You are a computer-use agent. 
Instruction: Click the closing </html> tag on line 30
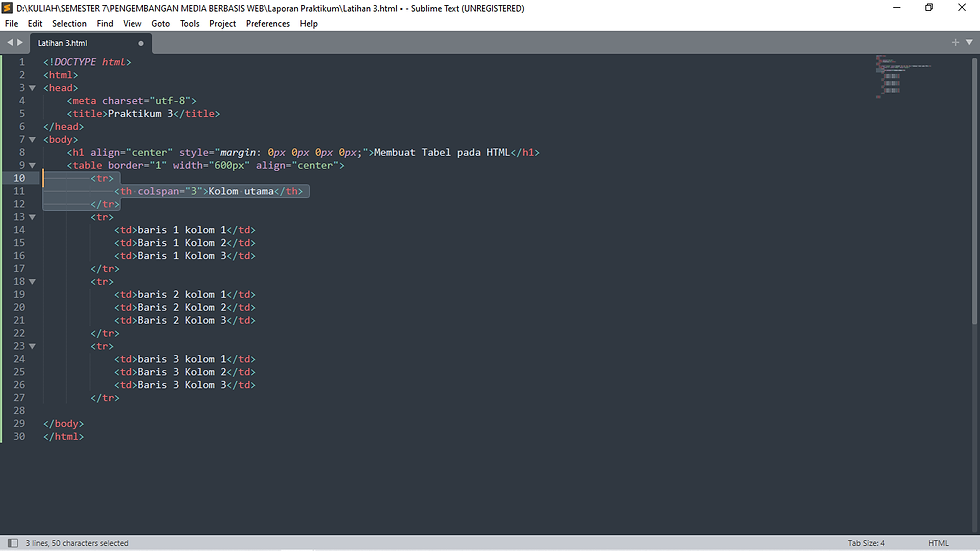click(x=63, y=436)
